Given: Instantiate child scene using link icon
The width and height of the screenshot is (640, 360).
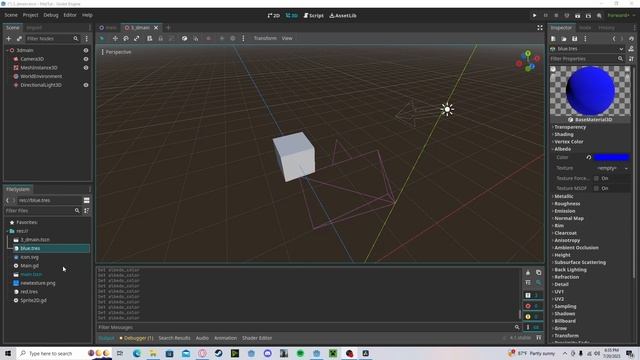Looking at the screenshot, I should click(x=19, y=38).
